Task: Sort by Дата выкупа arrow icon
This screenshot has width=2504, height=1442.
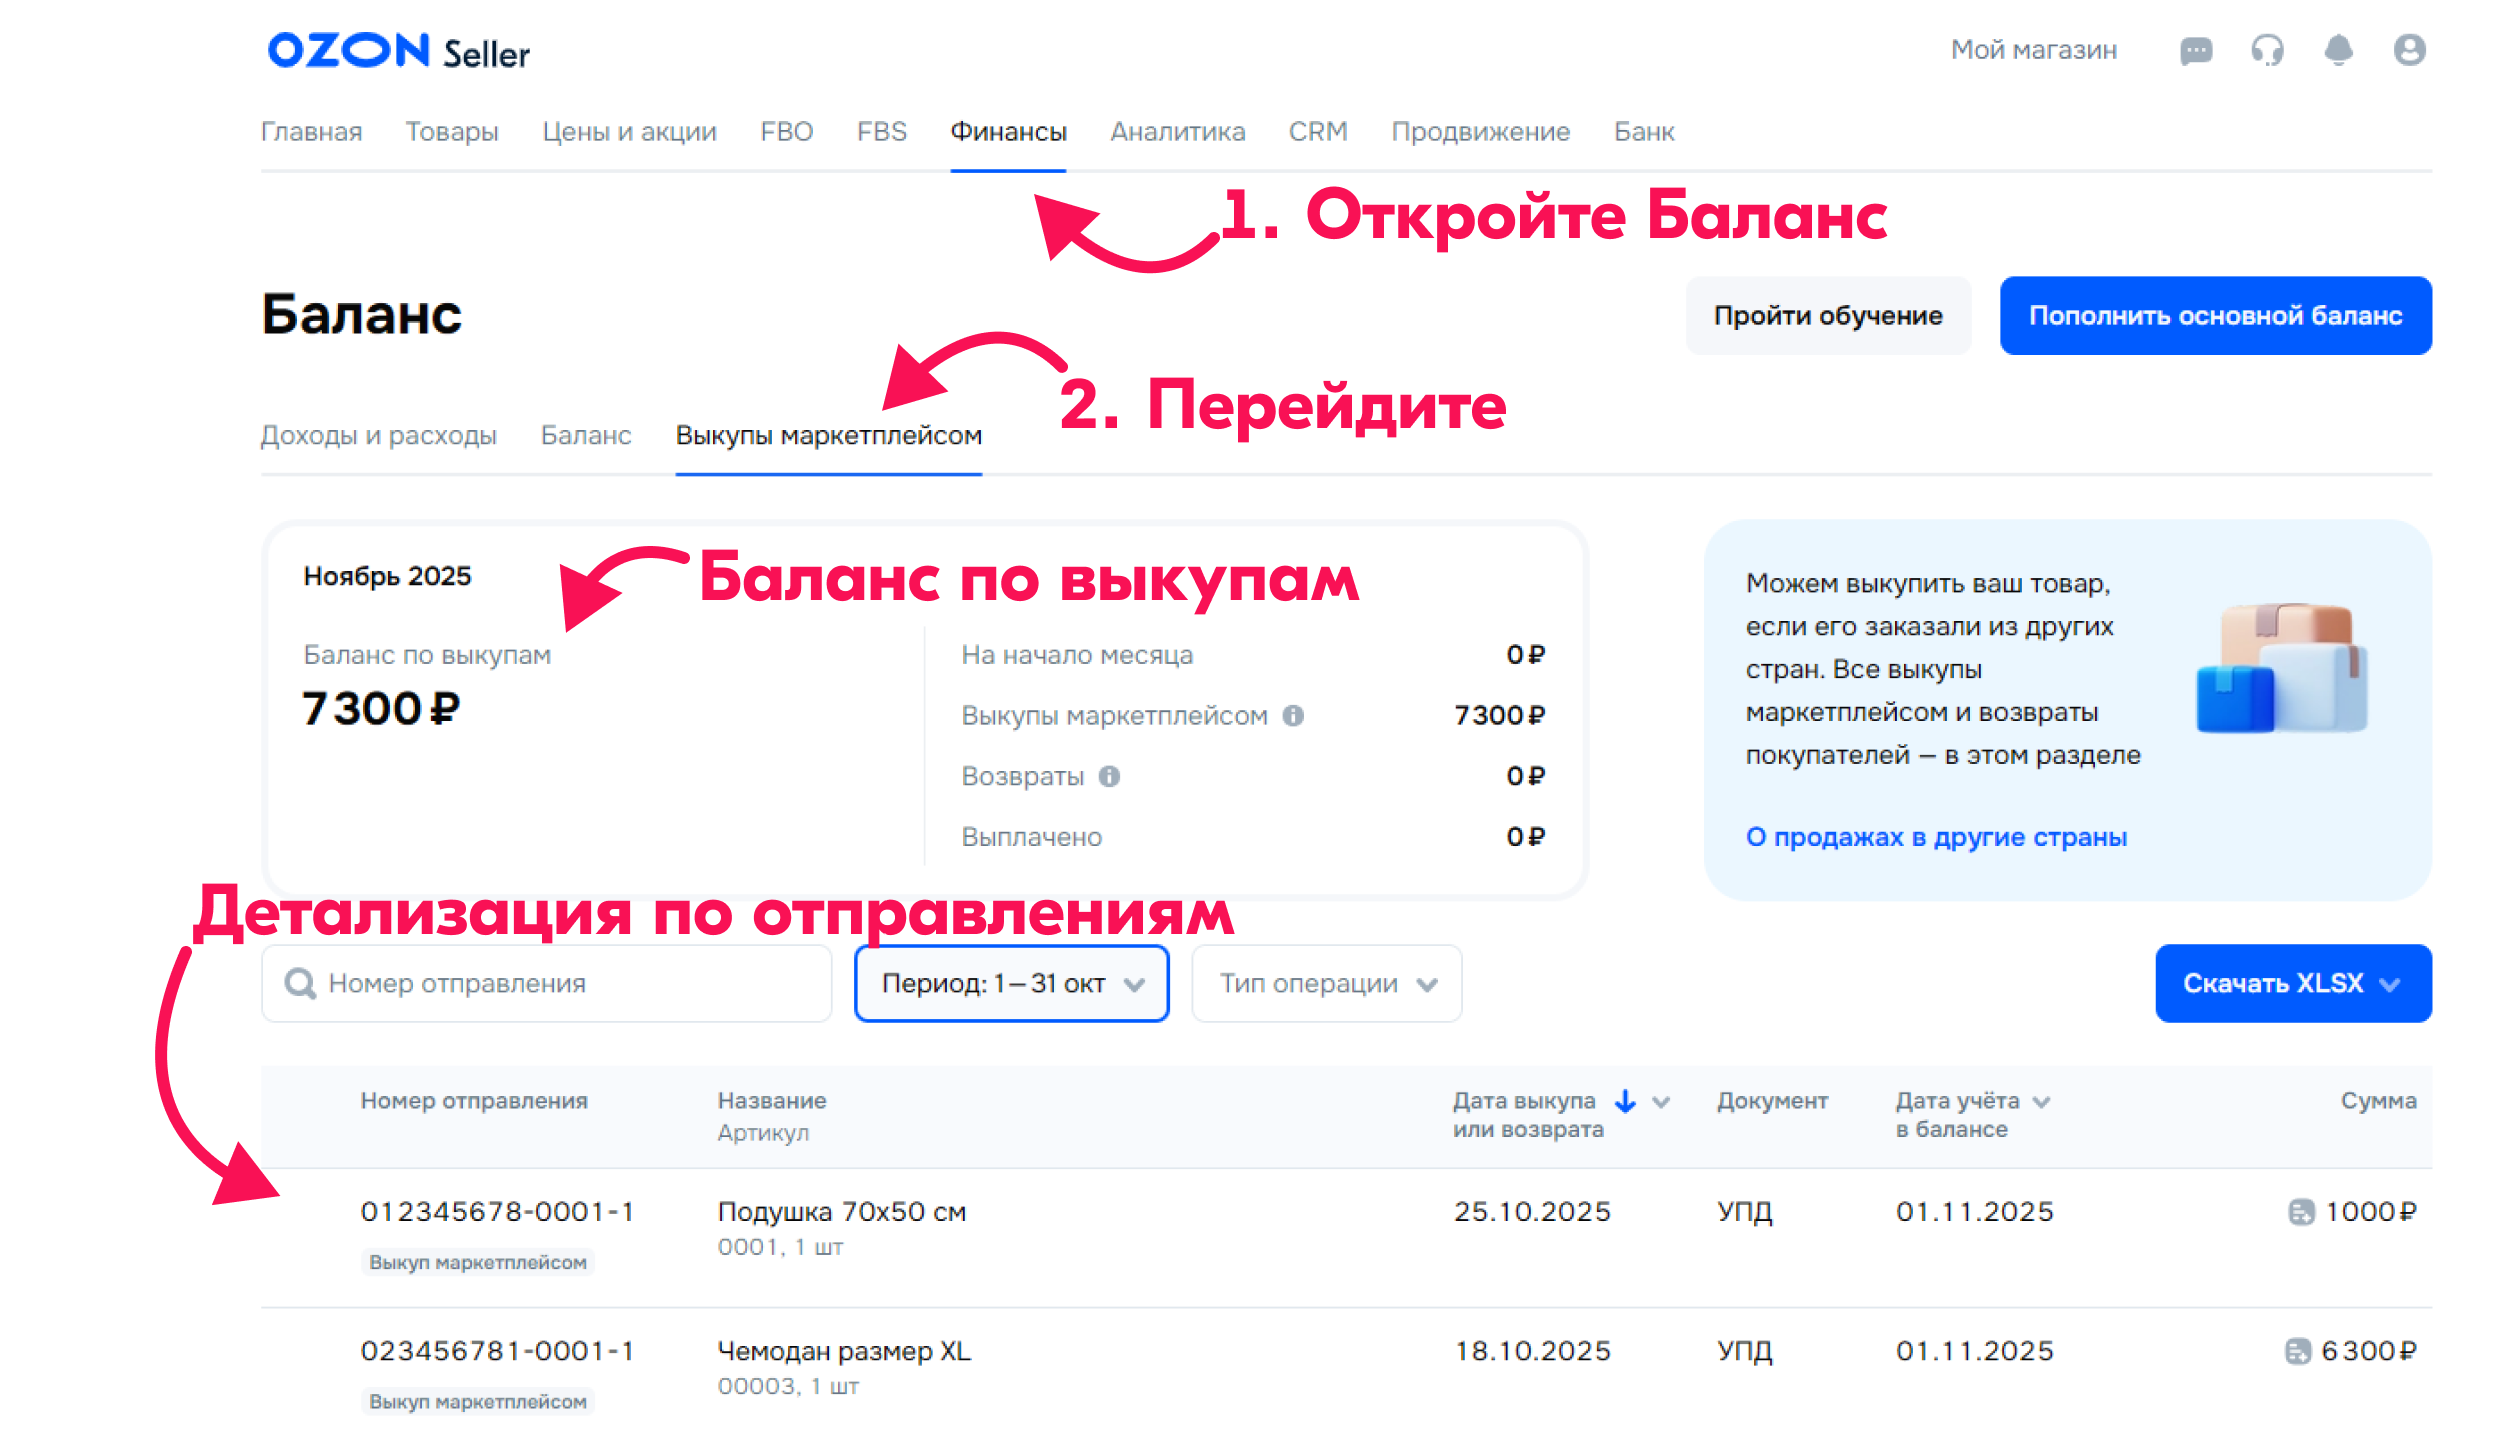Action: 1625,1101
